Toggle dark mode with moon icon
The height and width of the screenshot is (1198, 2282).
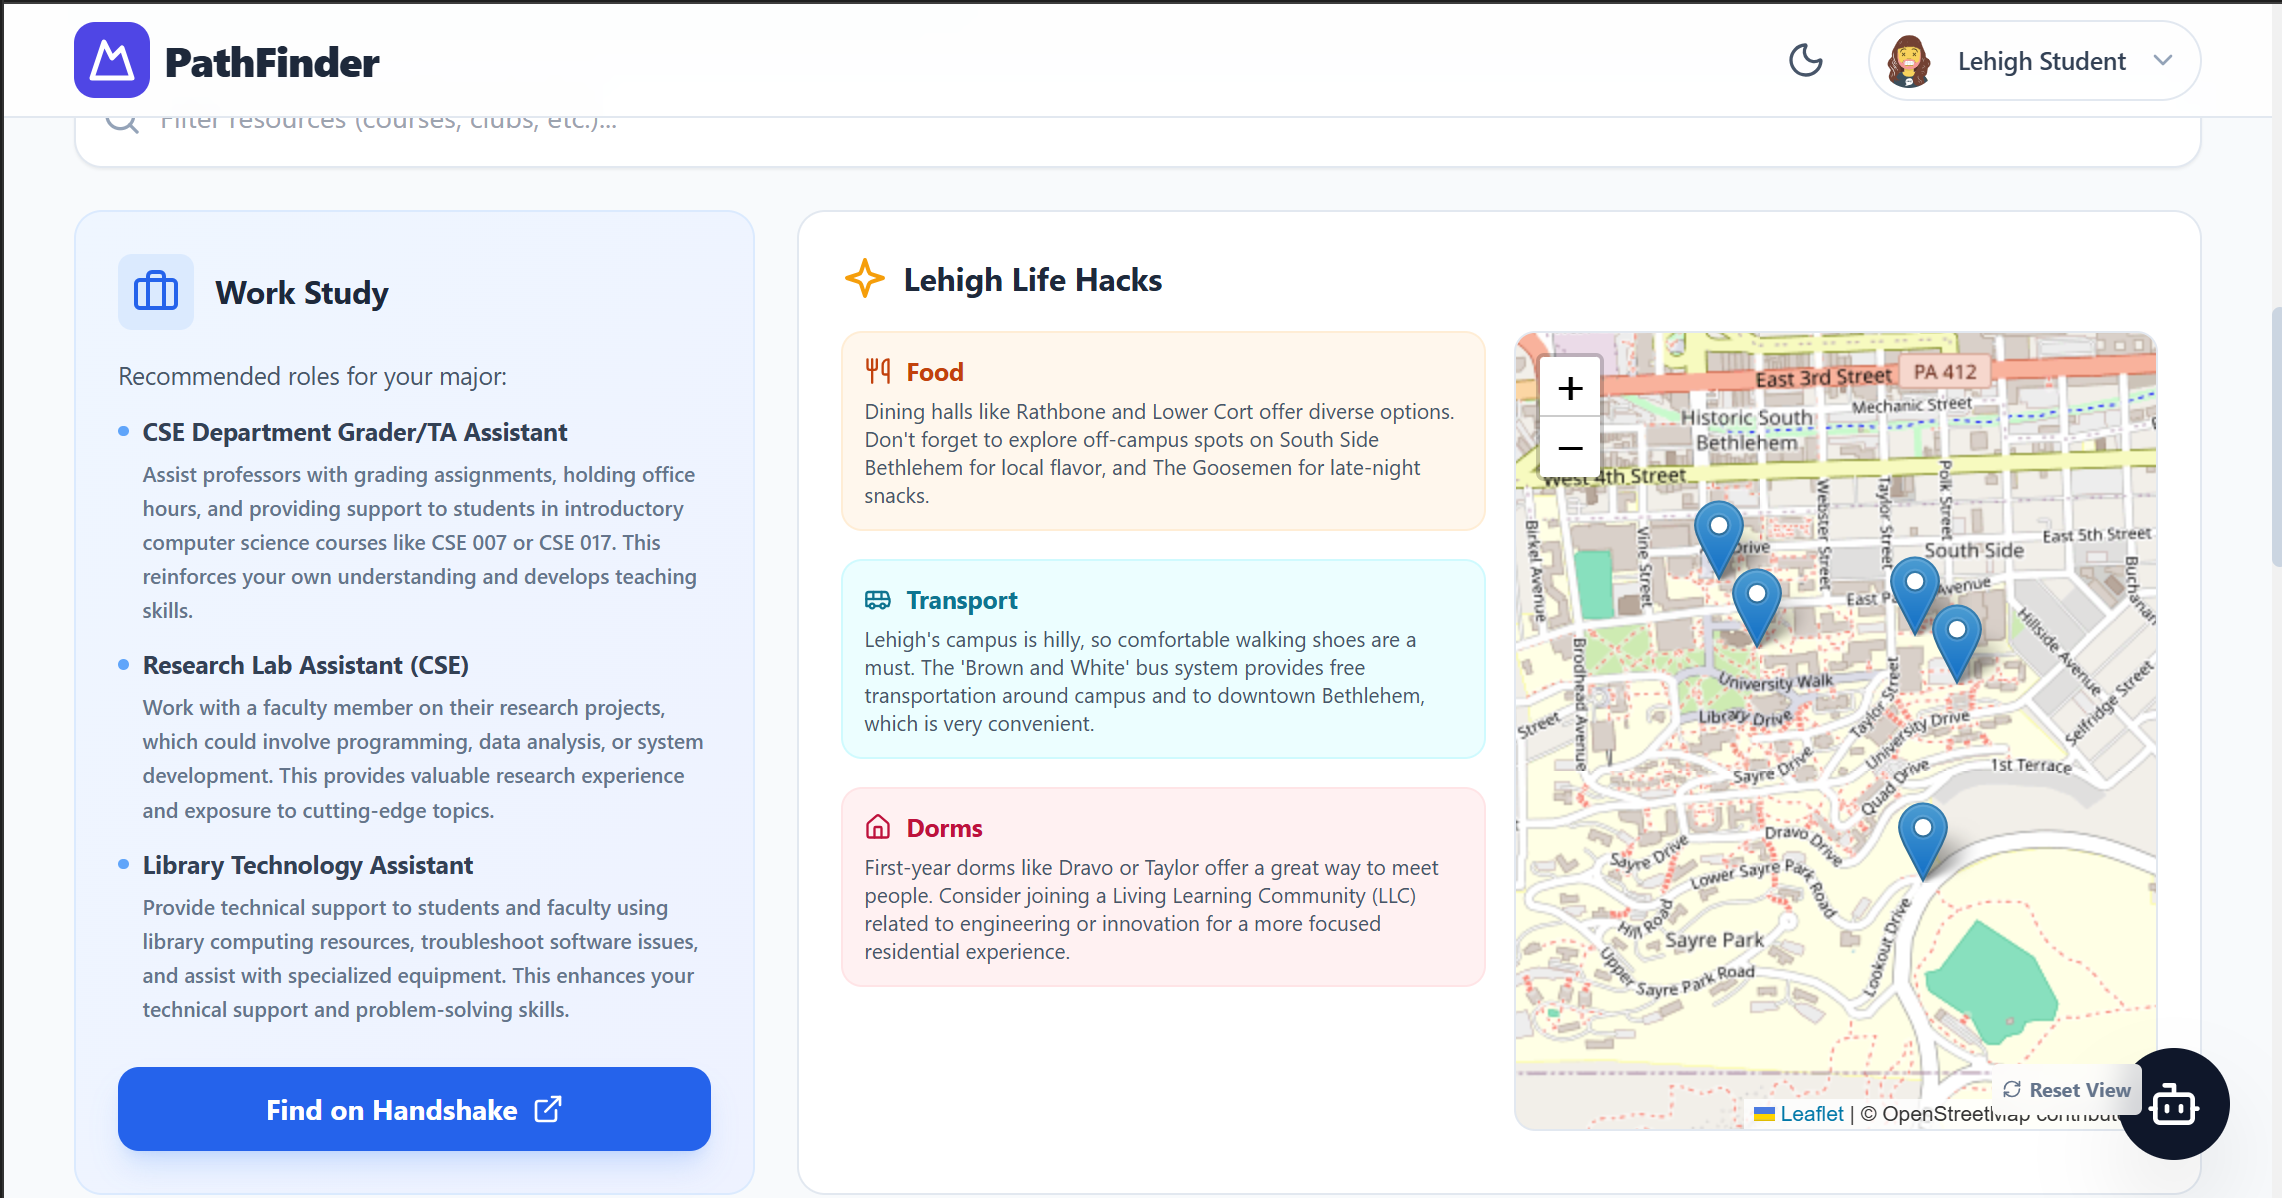coord(1805,61)
